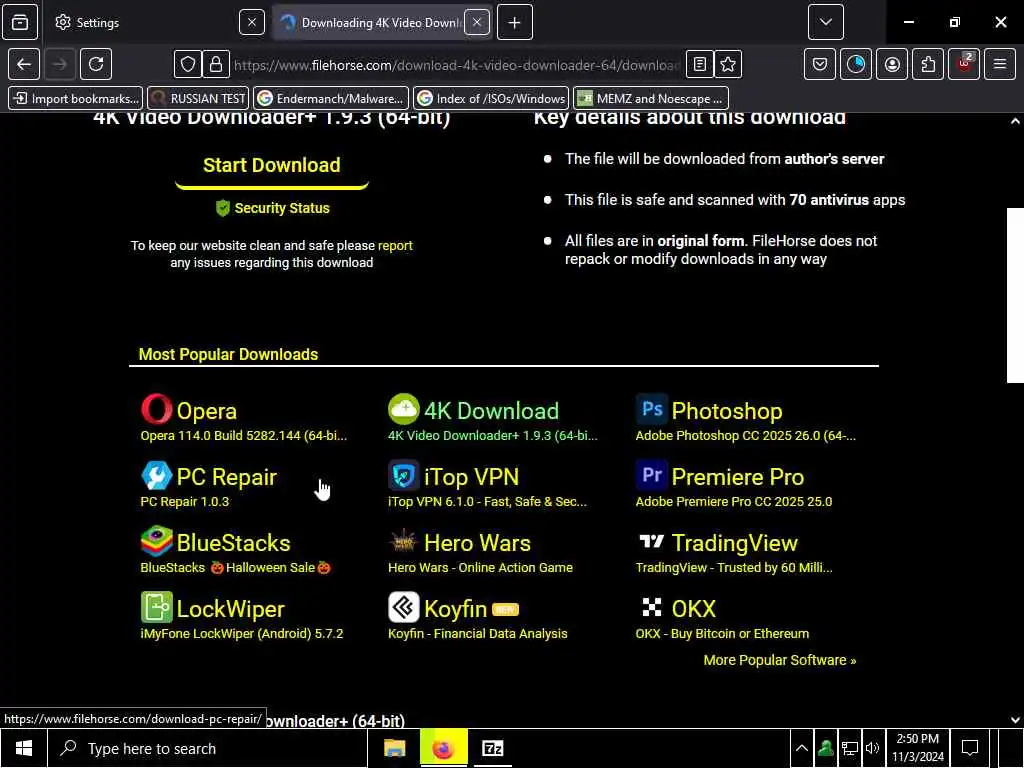
Task: Open tracking protection shield in address bar
Action: [188, 64]
